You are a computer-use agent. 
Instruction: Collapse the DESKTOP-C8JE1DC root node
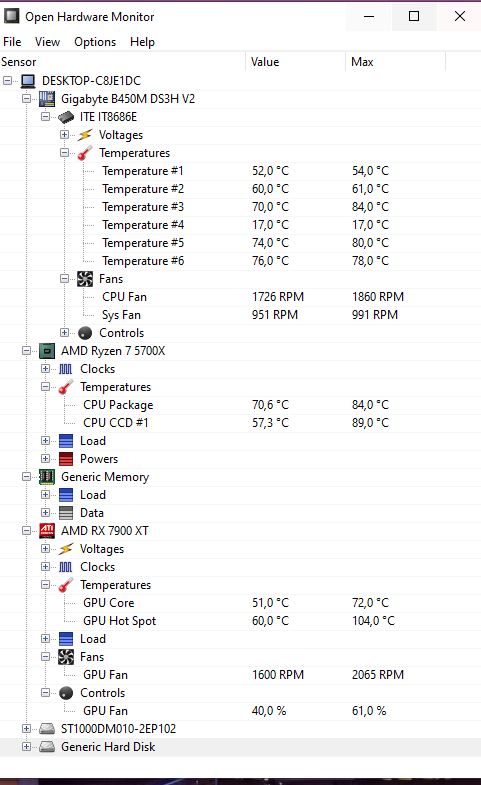[8, 80]
